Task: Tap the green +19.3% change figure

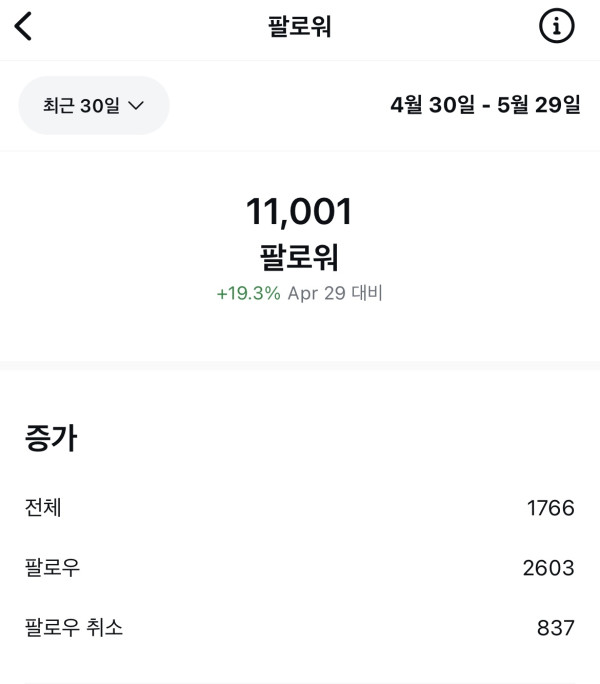Action: [248, 294]
